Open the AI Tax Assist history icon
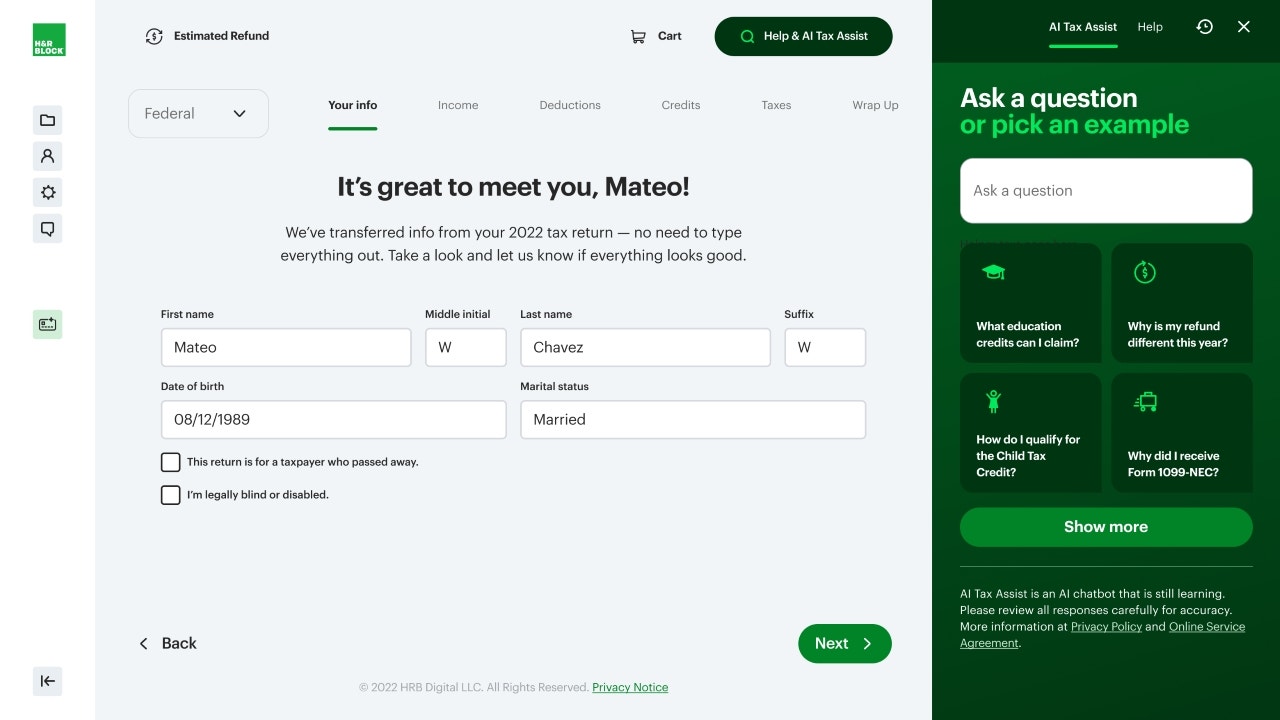The width and height of the screenshot is (1280, 720). click(1204, 27)
